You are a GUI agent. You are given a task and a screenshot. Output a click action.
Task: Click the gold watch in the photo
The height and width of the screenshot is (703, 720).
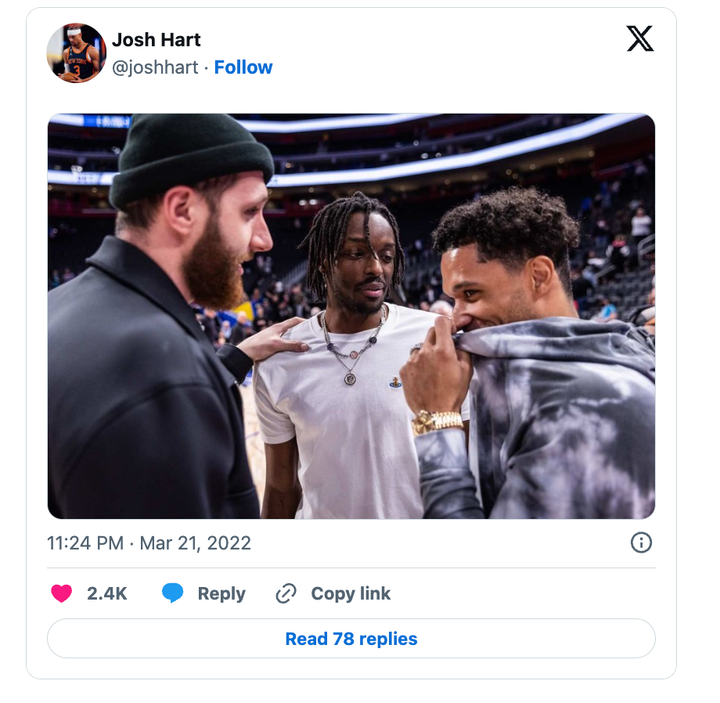coord(436,422)
